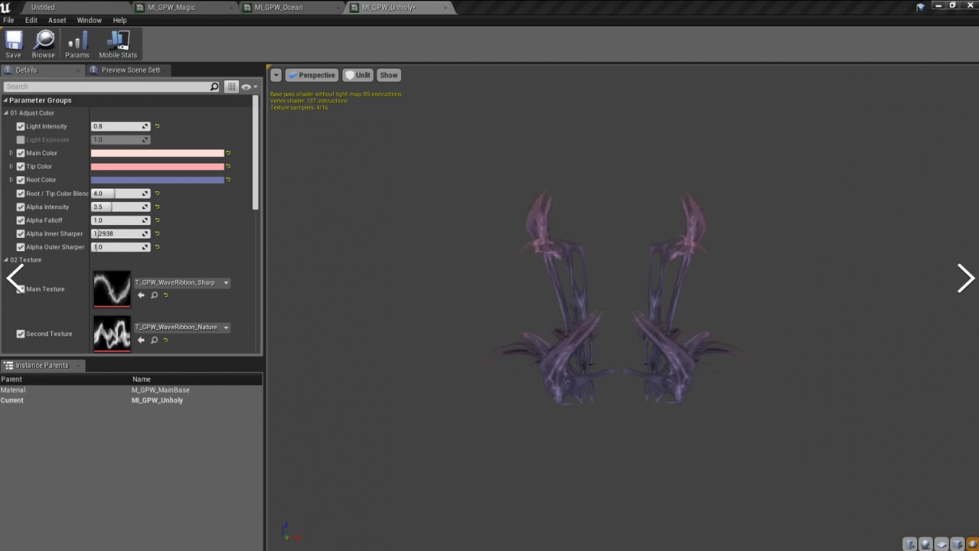Reset Root / Tip Color Blend value

pyautogui.click(x=157, y=193)
